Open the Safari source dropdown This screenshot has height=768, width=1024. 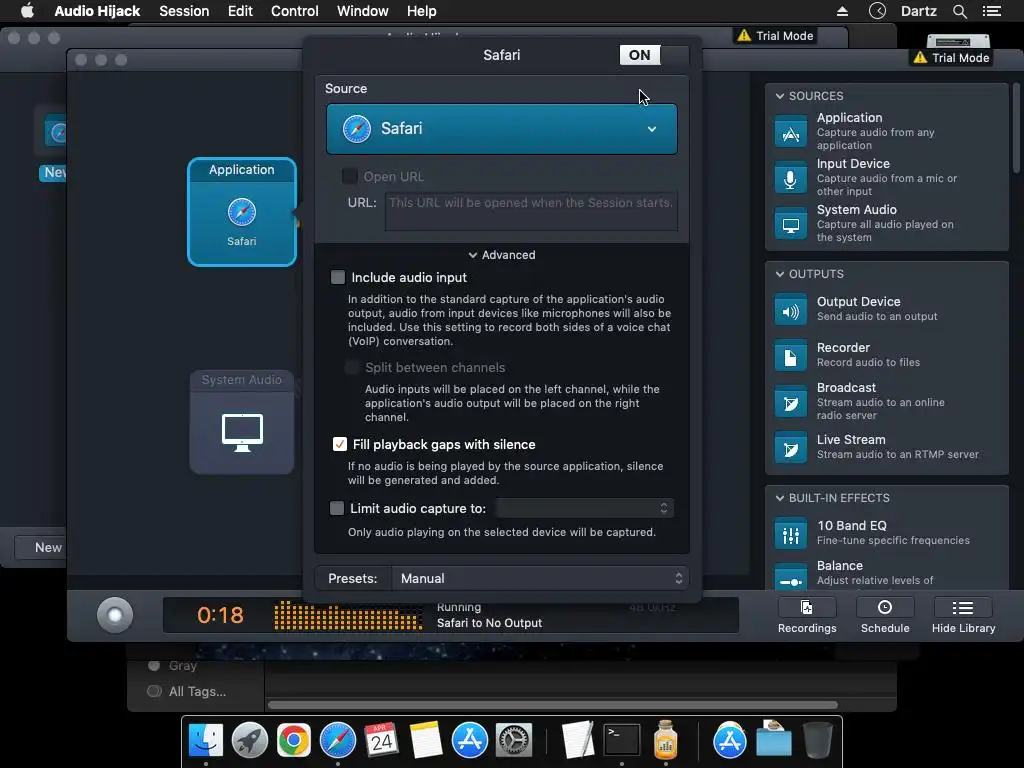[502, 129]
